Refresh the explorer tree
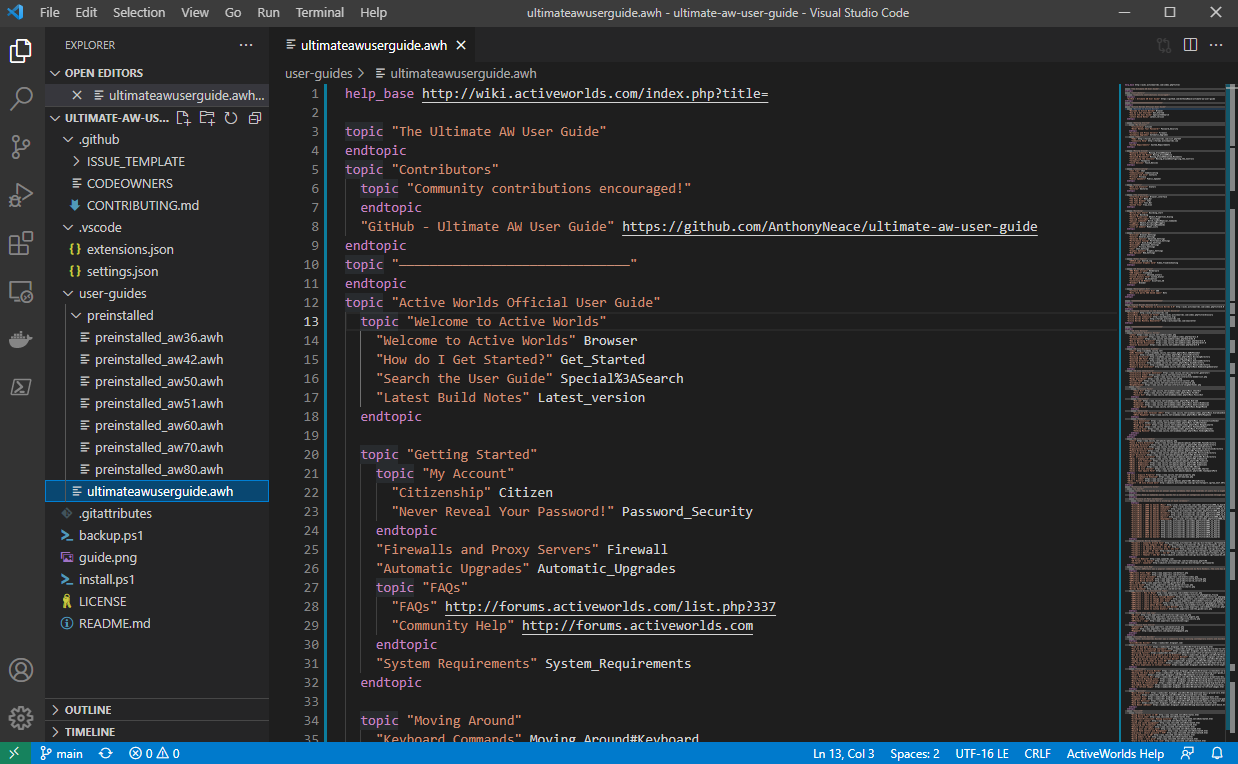1238x764 pixels. [231, 118]
